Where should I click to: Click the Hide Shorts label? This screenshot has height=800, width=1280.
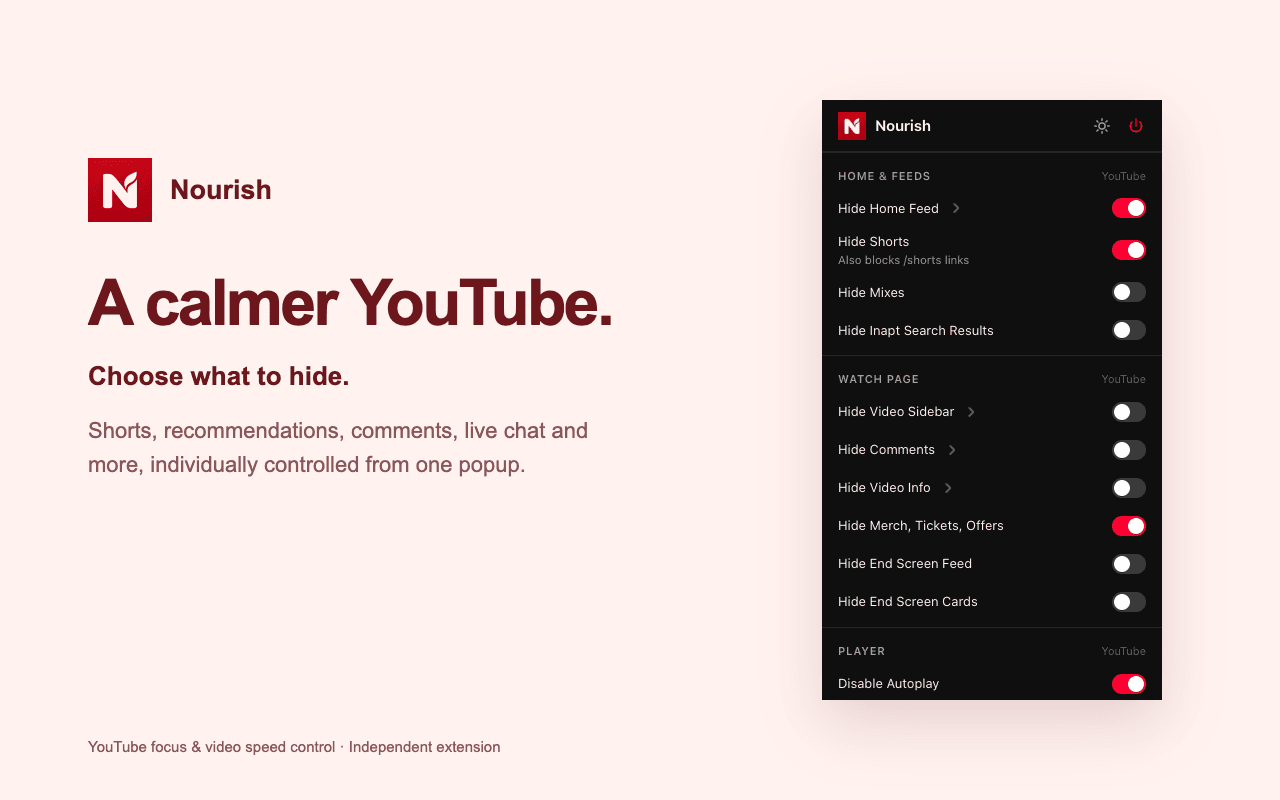pos(874,242)
